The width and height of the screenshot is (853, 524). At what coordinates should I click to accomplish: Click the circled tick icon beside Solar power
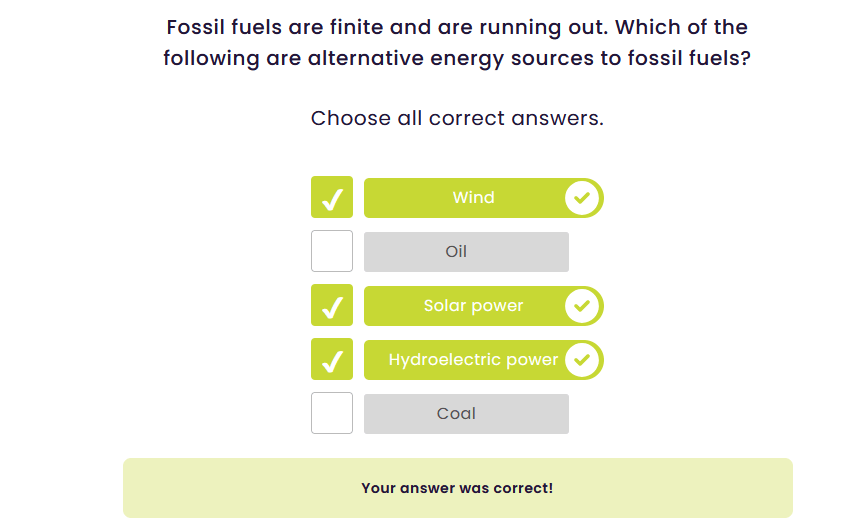(582, 306)
